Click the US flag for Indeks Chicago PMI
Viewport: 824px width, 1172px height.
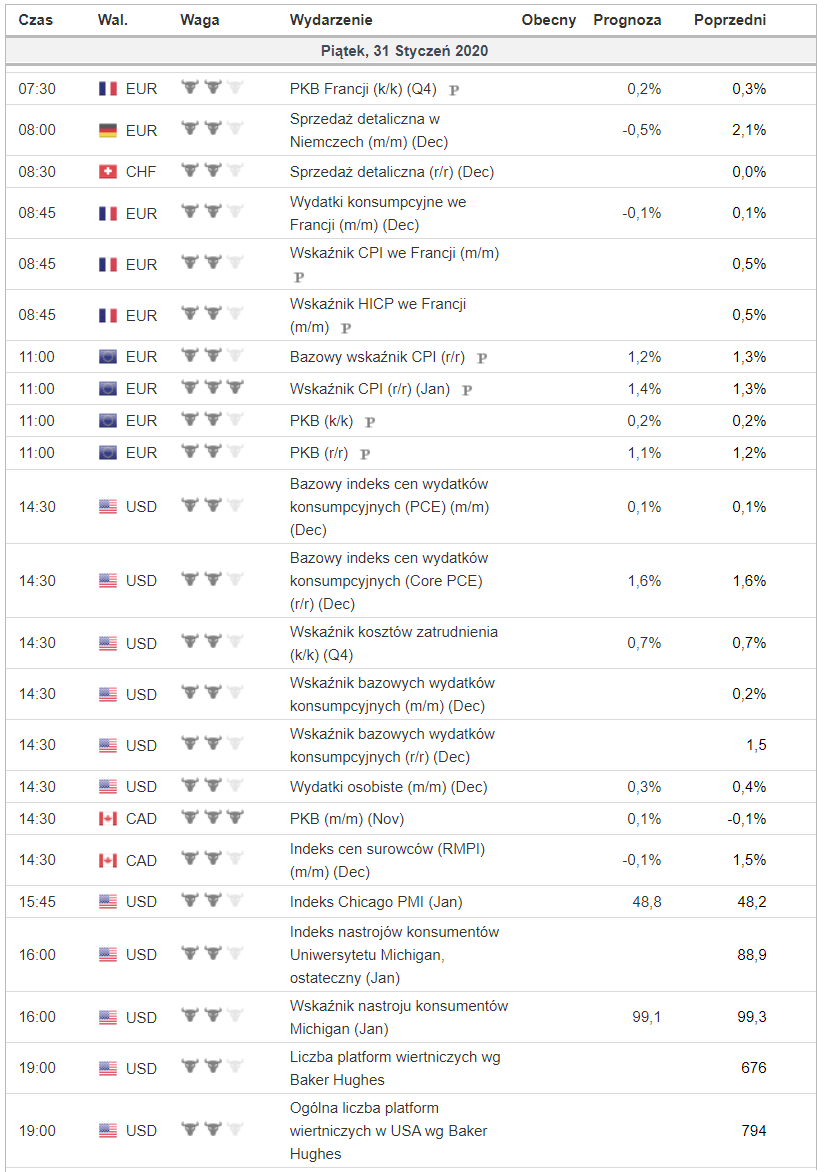(108, 902)
